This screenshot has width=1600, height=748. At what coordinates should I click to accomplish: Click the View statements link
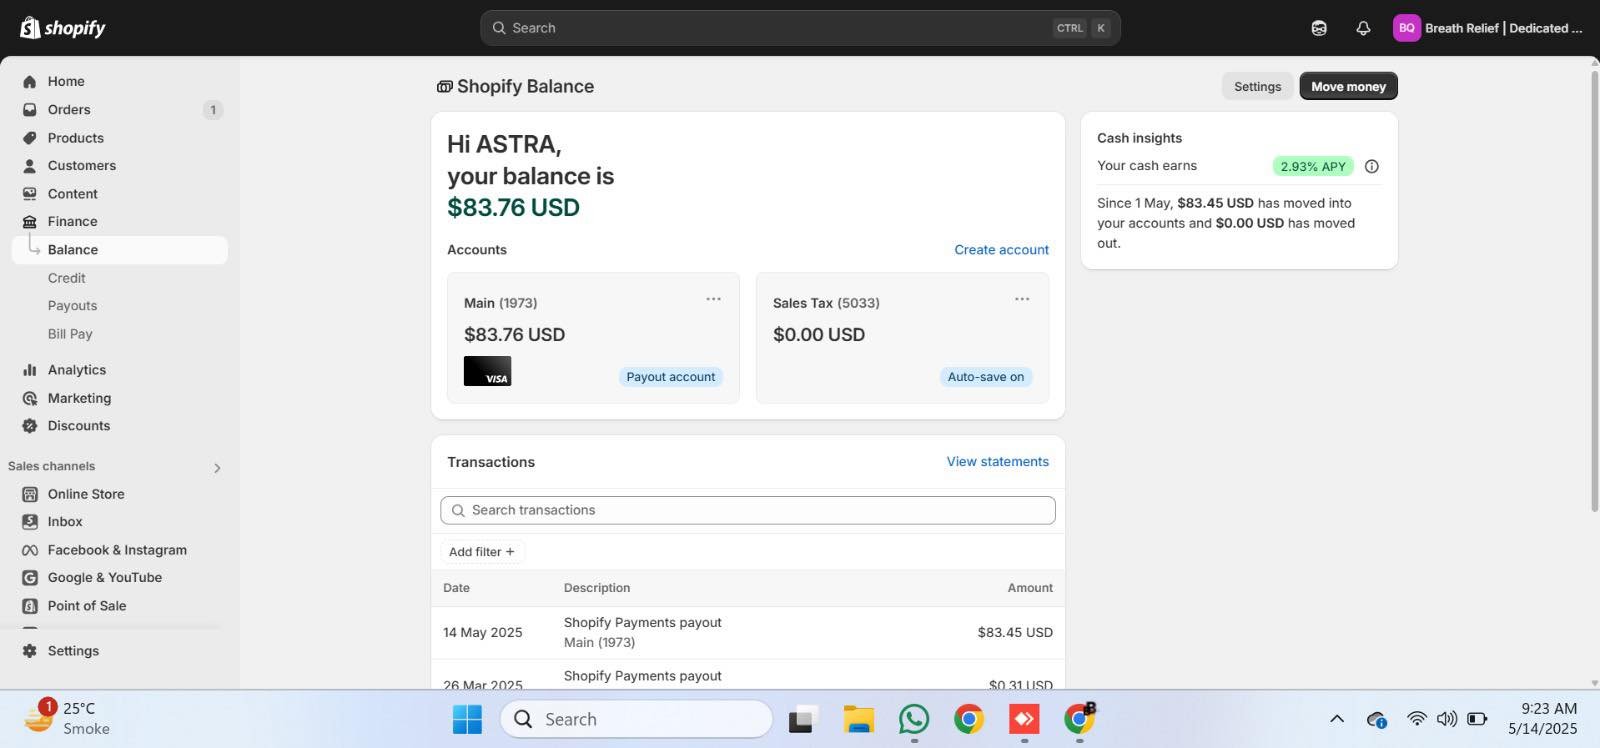coord(998,462)
